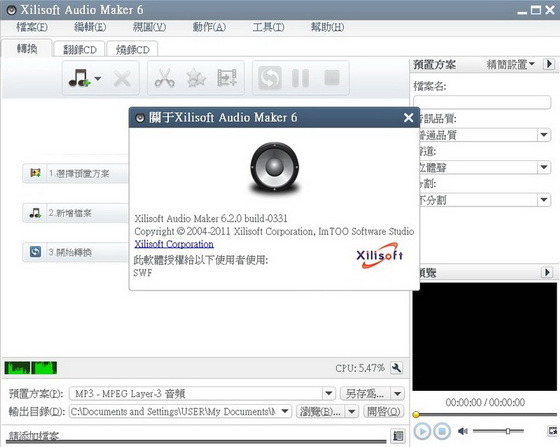Expand the output directory path dropdown

[x=285, y=411]
